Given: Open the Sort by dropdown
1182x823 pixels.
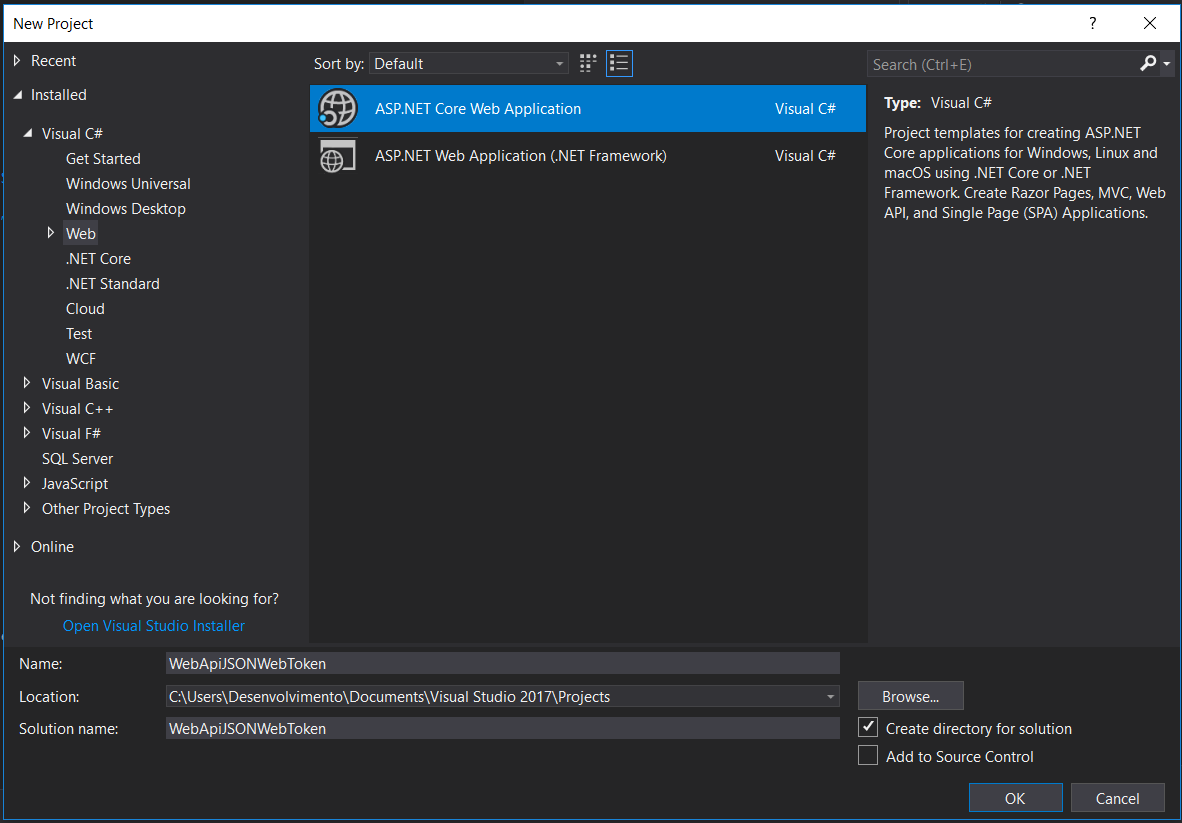Looking at the screenshot, I should pyautogui.click(x=469, y=64).
